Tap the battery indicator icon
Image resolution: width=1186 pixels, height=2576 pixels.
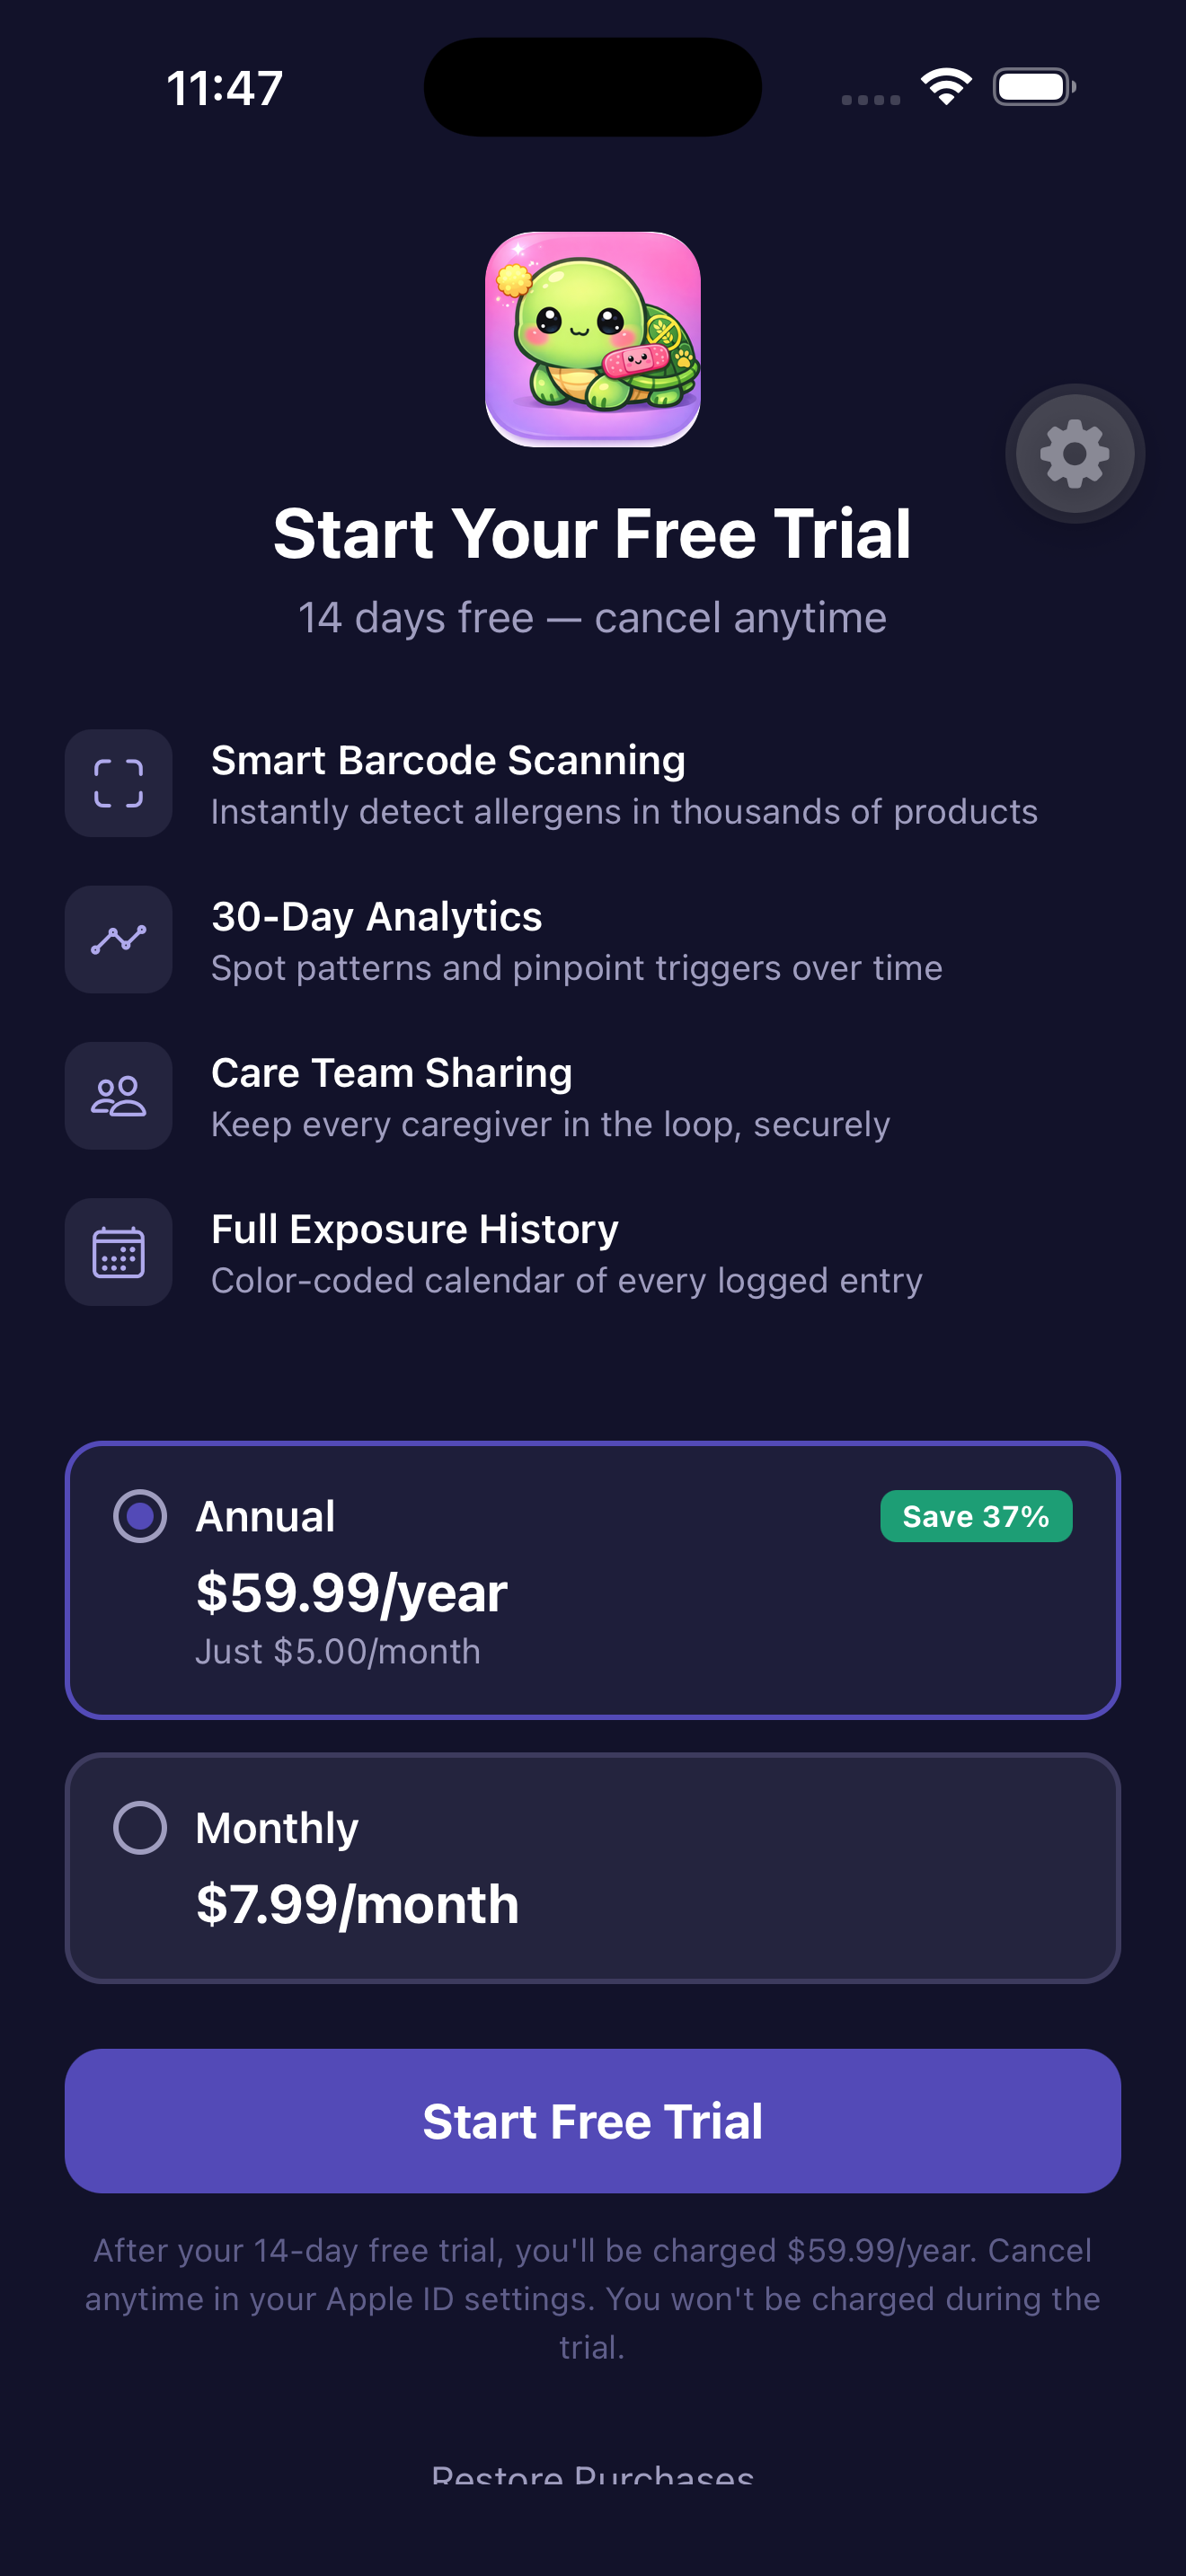1034,87
